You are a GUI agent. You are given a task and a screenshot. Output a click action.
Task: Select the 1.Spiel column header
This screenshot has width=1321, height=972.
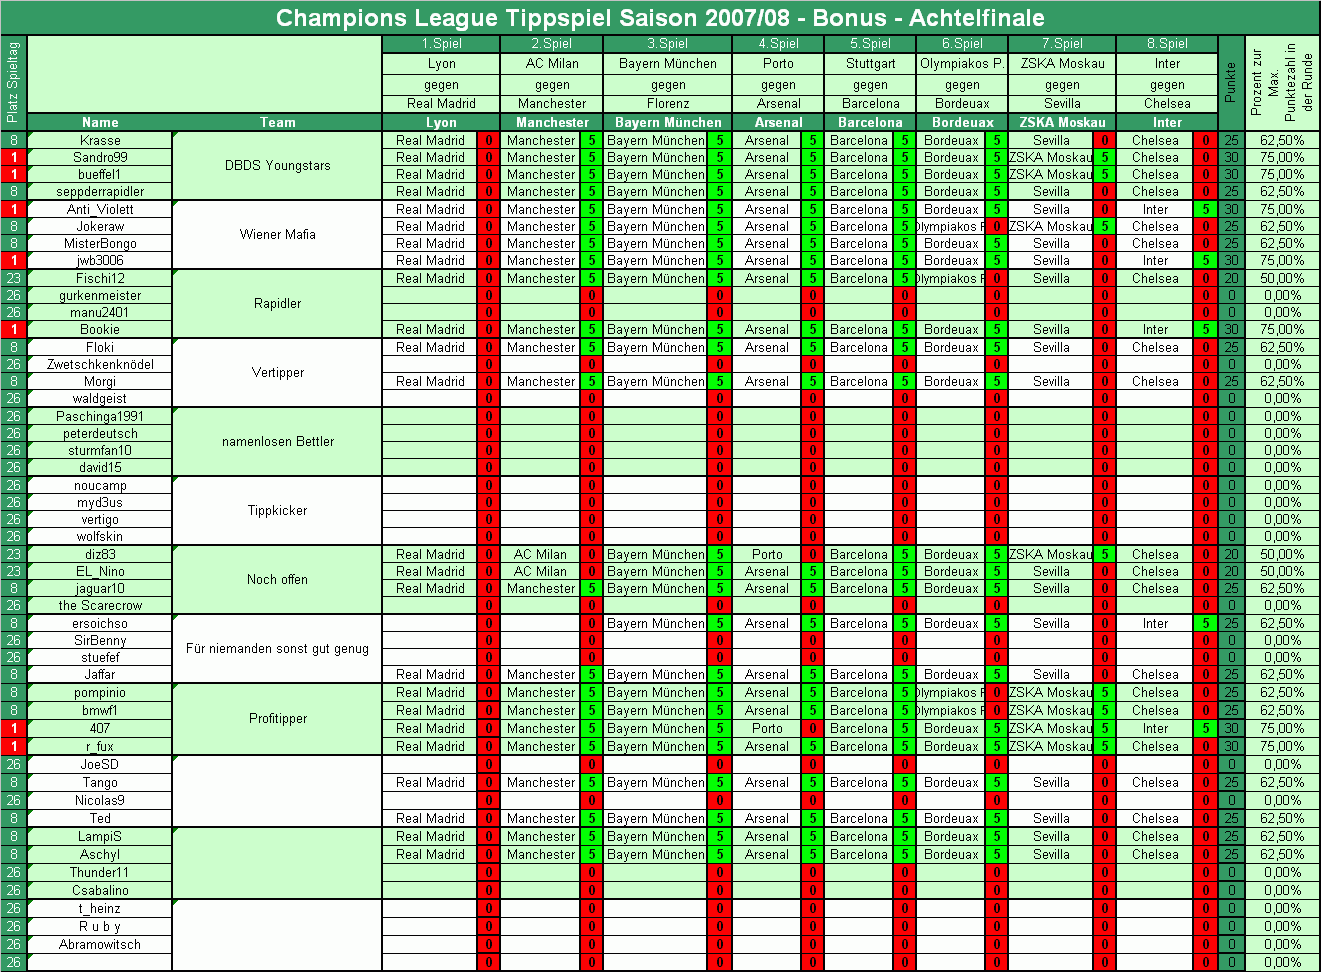point(441,43)
